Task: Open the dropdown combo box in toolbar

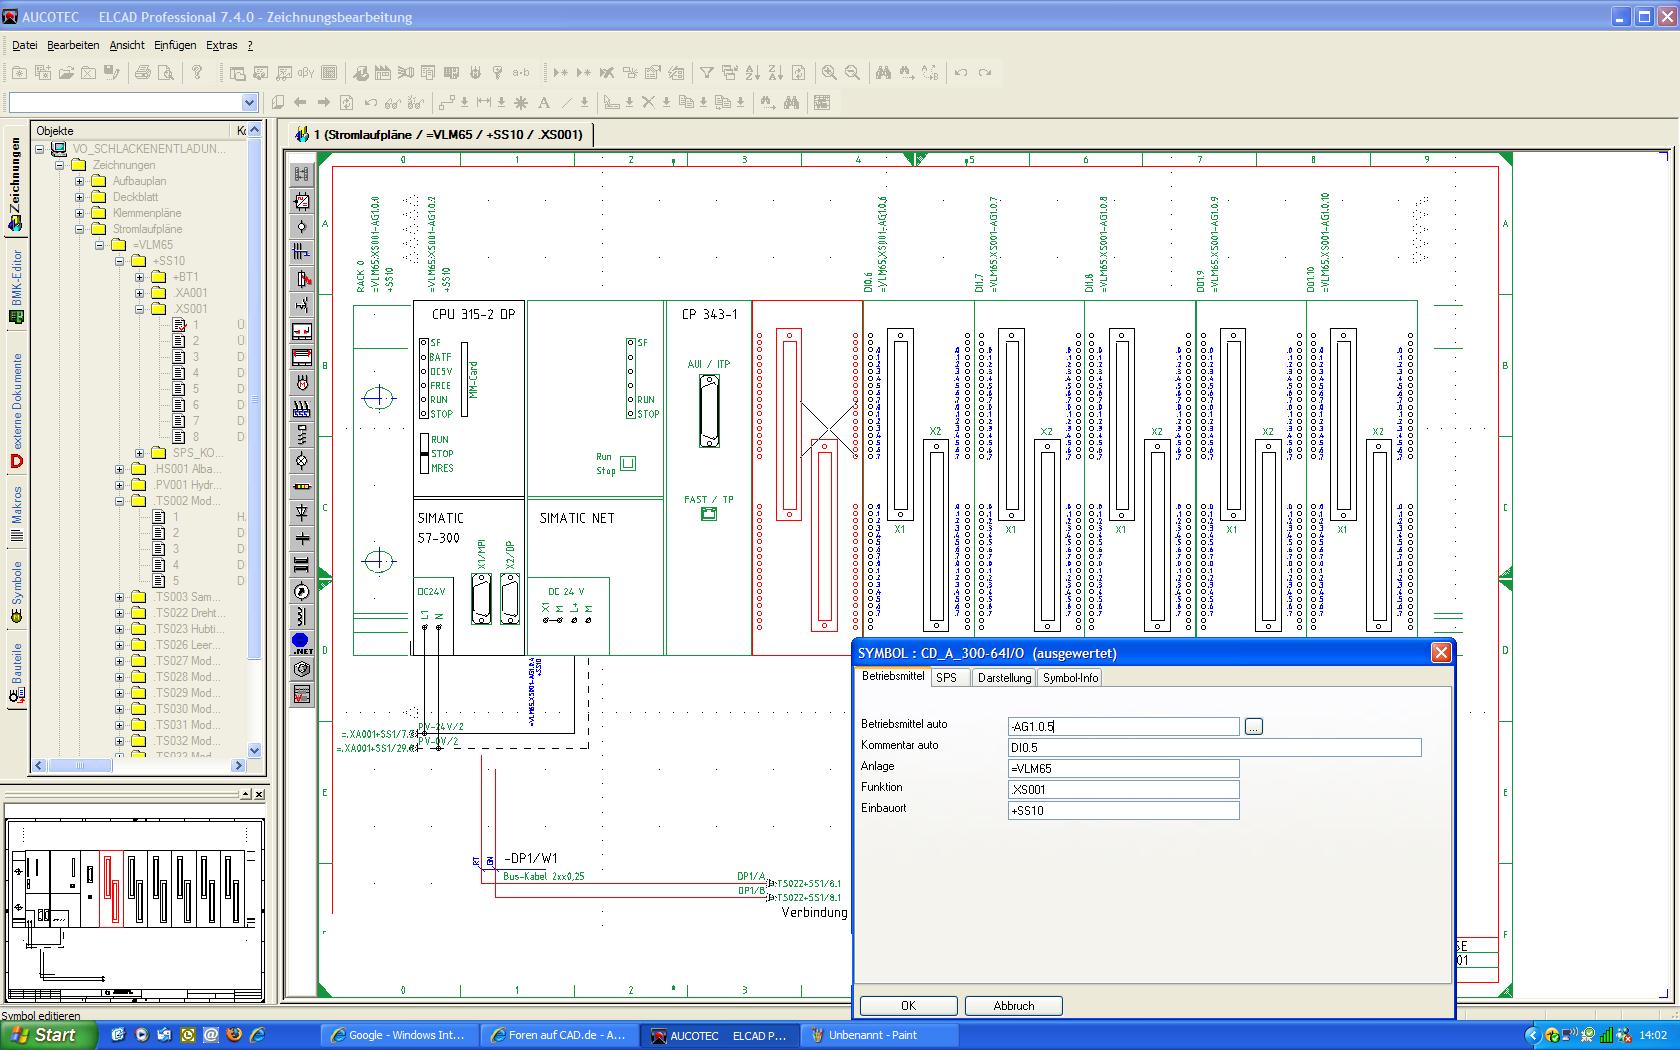Action: 249,103
